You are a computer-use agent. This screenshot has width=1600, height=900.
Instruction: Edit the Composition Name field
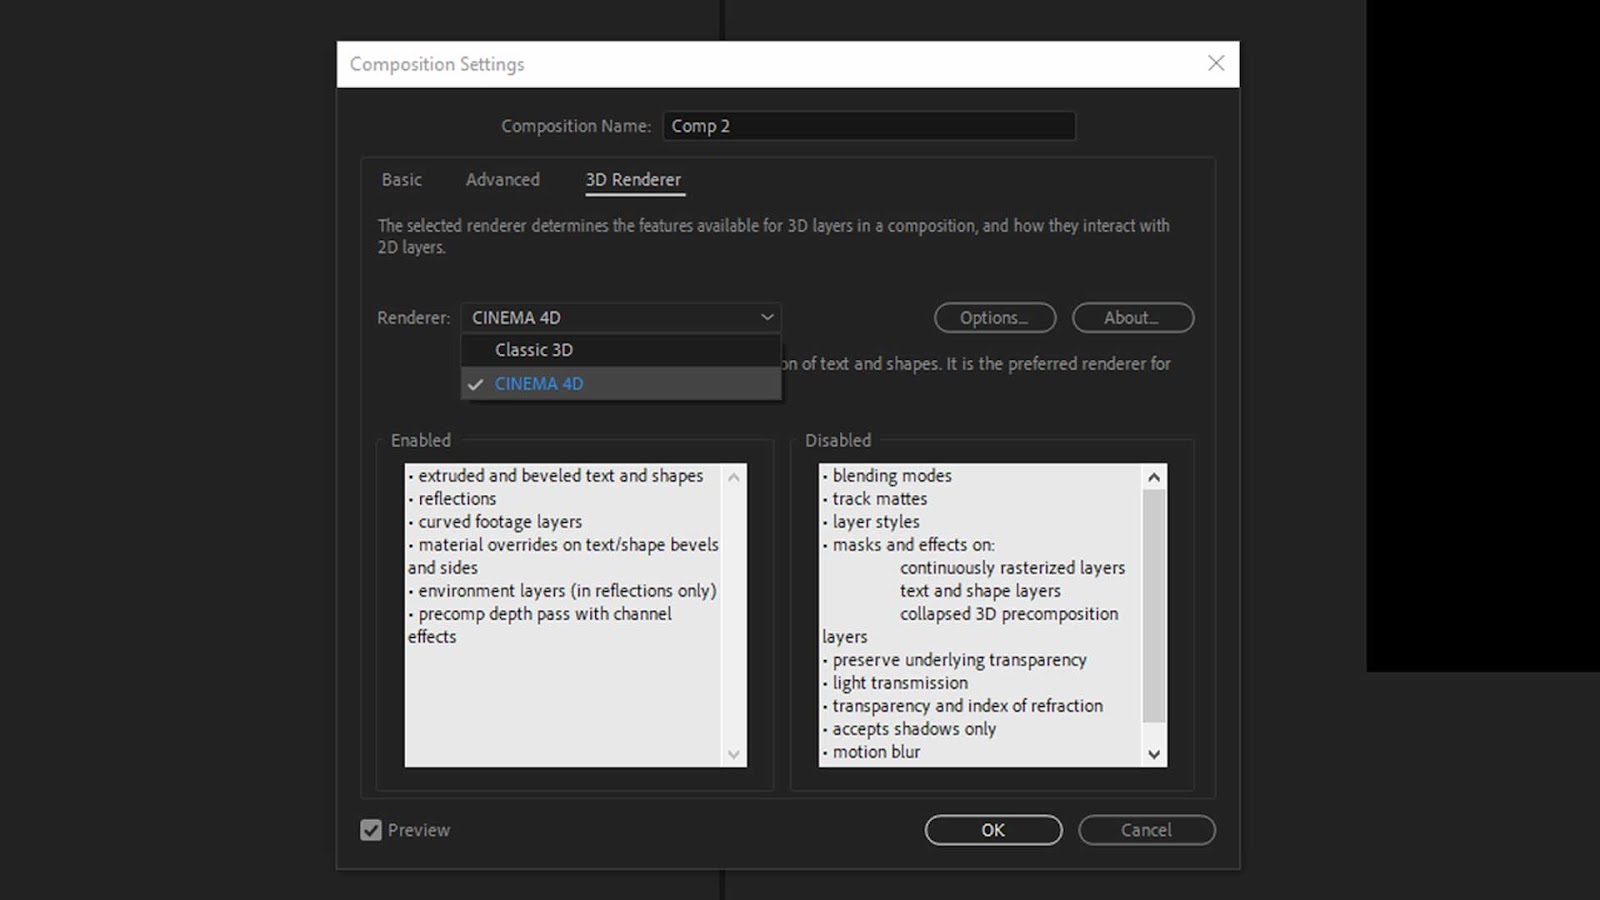869,126
